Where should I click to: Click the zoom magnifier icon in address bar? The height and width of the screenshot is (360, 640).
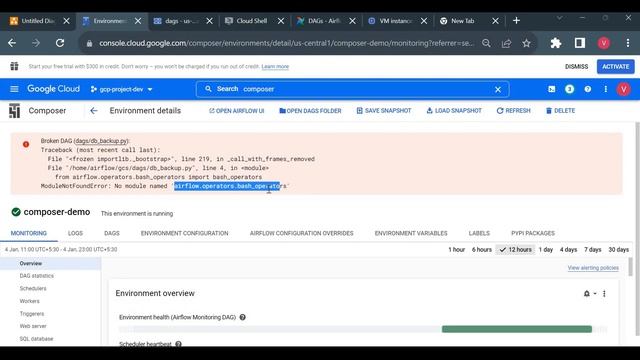(x=486, y=43)
